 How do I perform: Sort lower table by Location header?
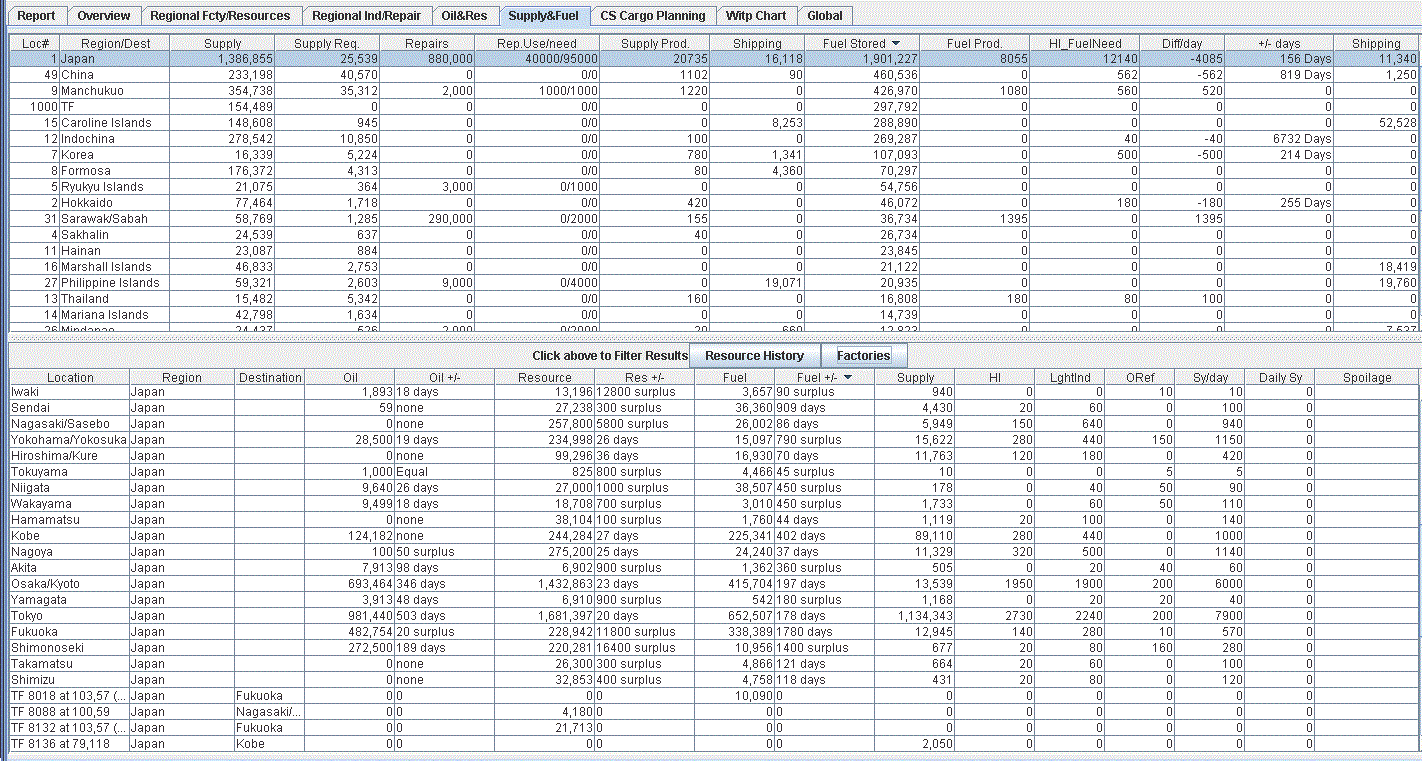70,378
